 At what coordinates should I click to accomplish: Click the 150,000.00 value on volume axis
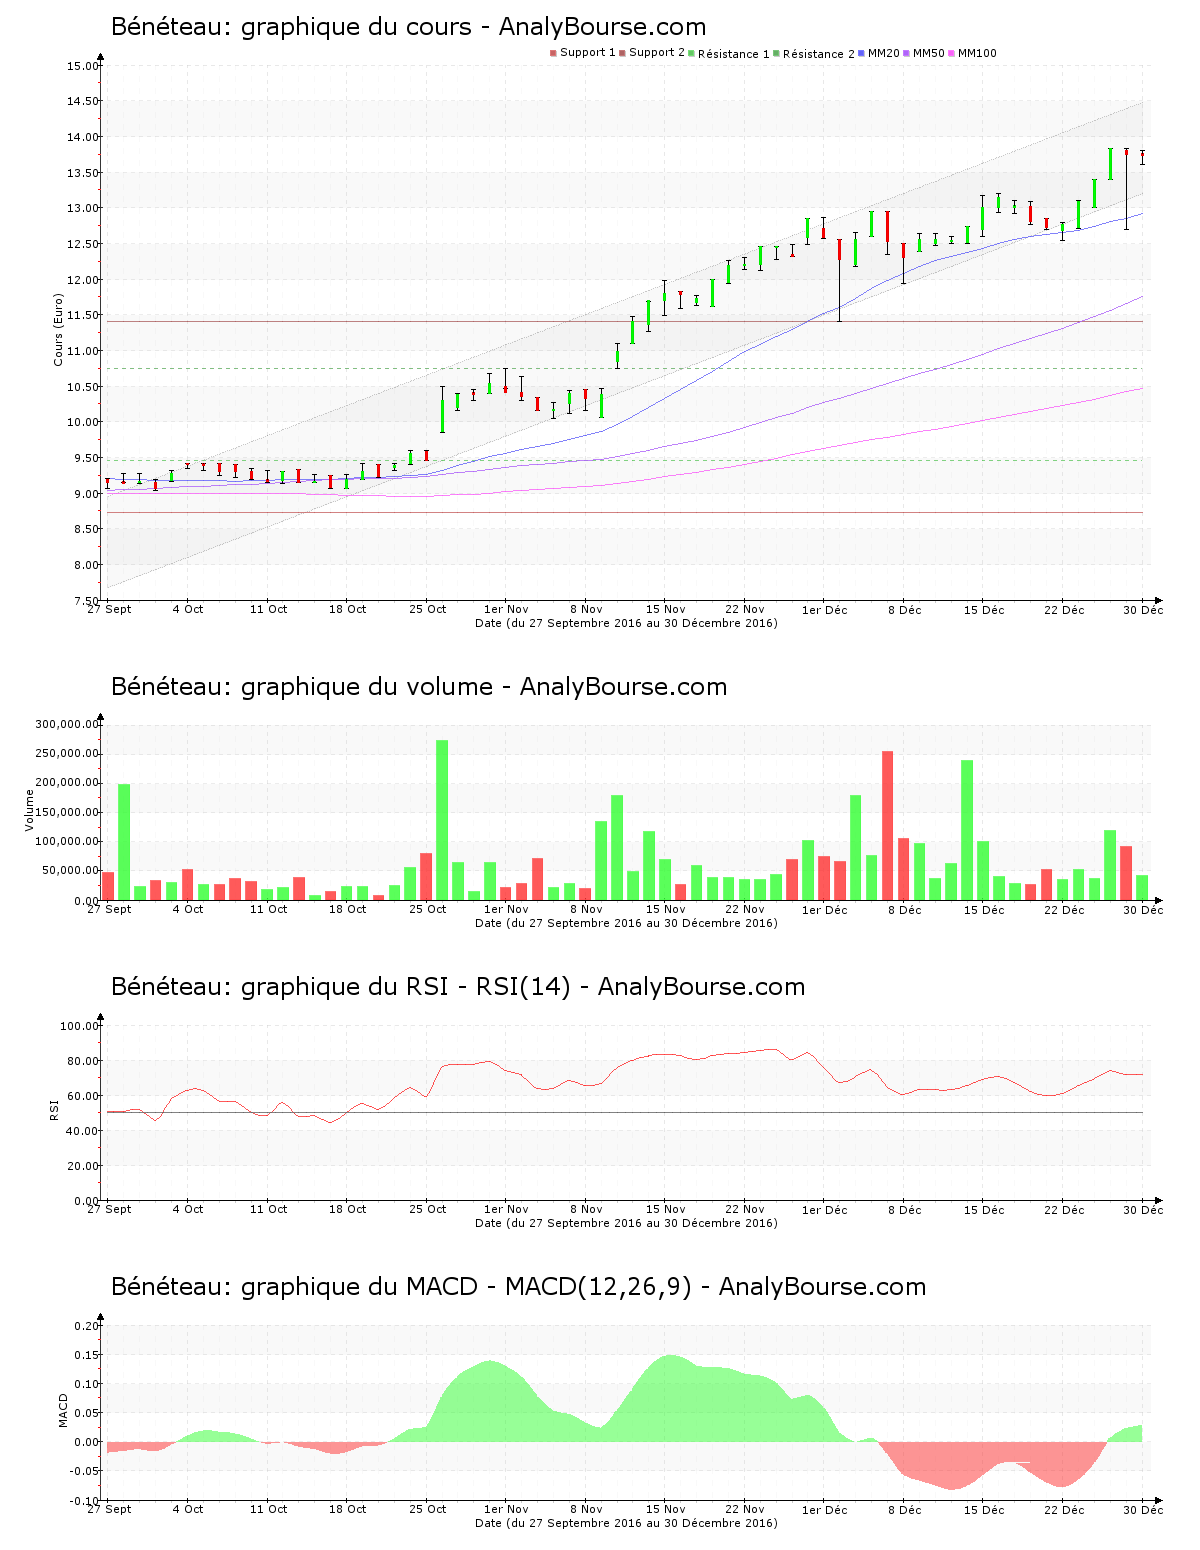coord(66,812)
